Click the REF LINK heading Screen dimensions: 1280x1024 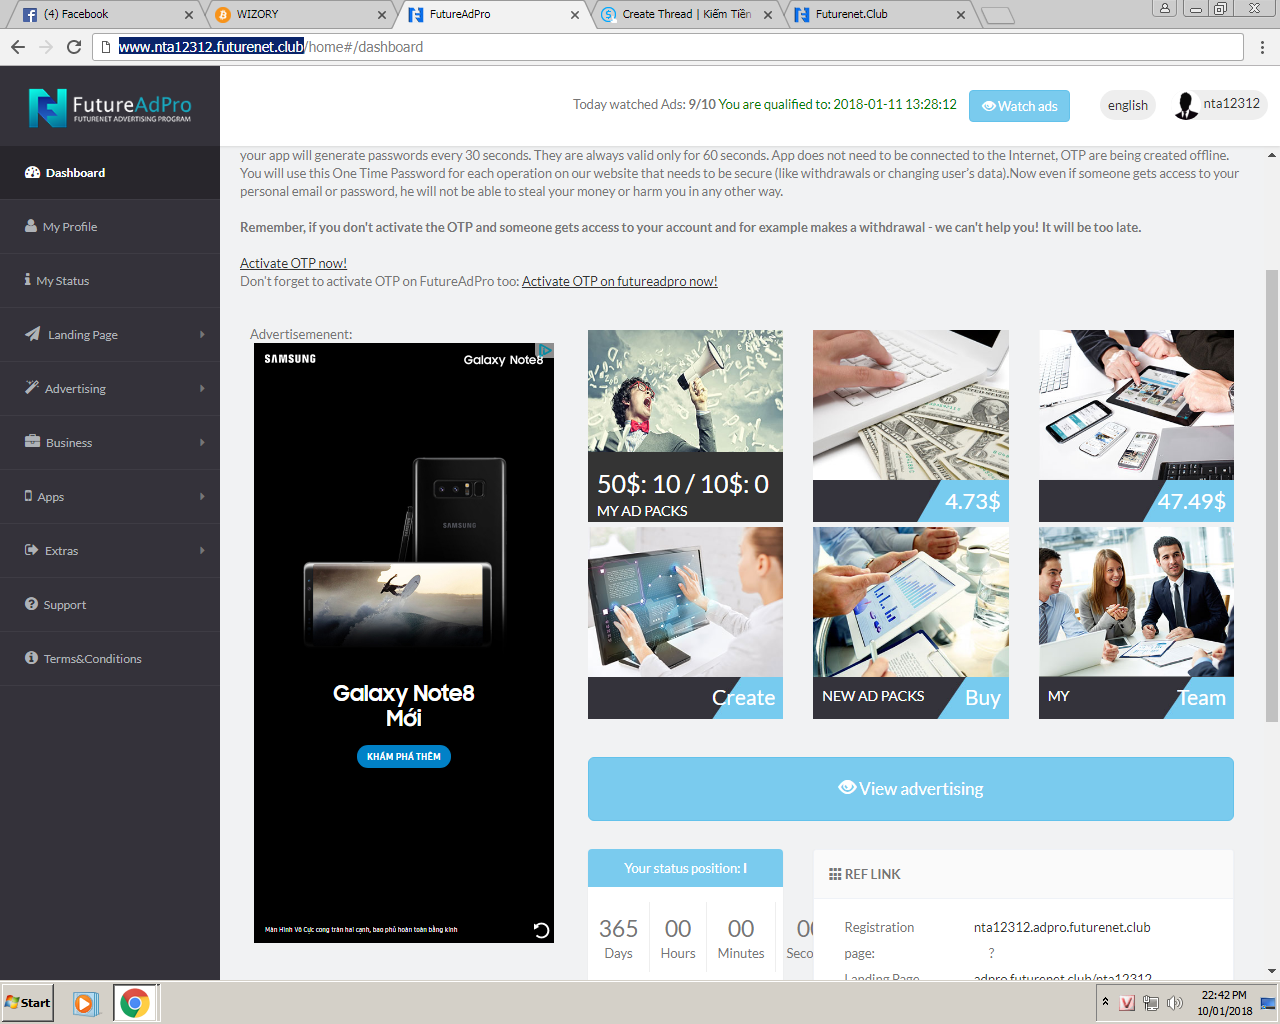click(x=865, y=874)
